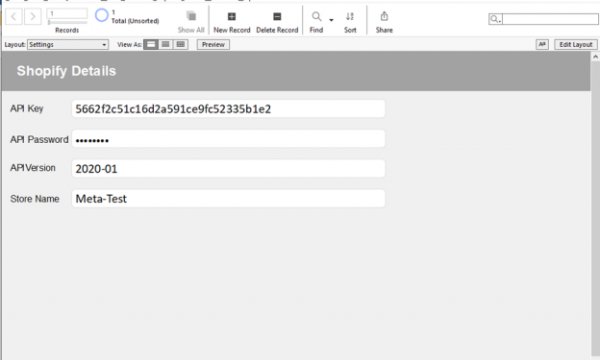Click the Edit Layout button
This screenshot has height=360, width=600.
[576, 44]
